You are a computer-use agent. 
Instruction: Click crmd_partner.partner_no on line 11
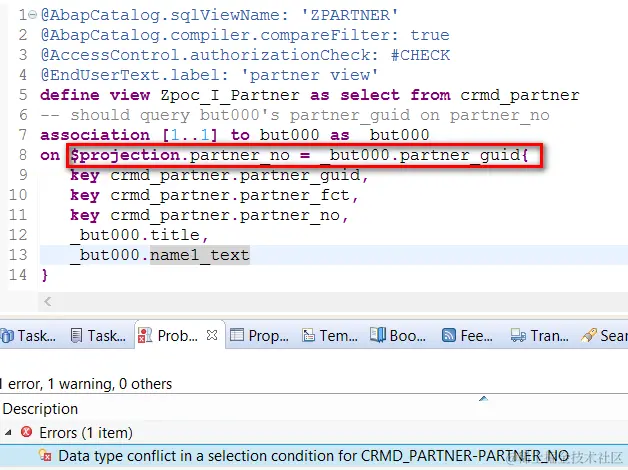click(x=225, y=215)
